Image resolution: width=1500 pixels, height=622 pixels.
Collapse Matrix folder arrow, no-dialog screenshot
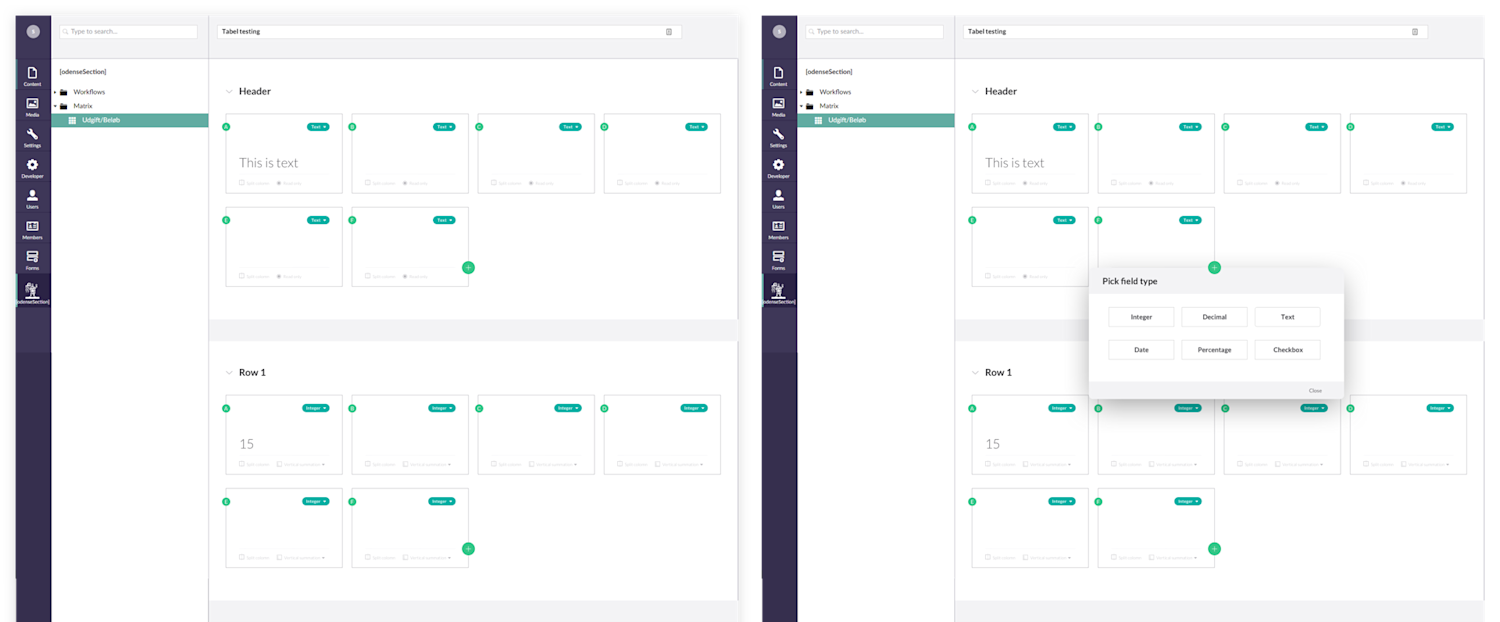55,106
